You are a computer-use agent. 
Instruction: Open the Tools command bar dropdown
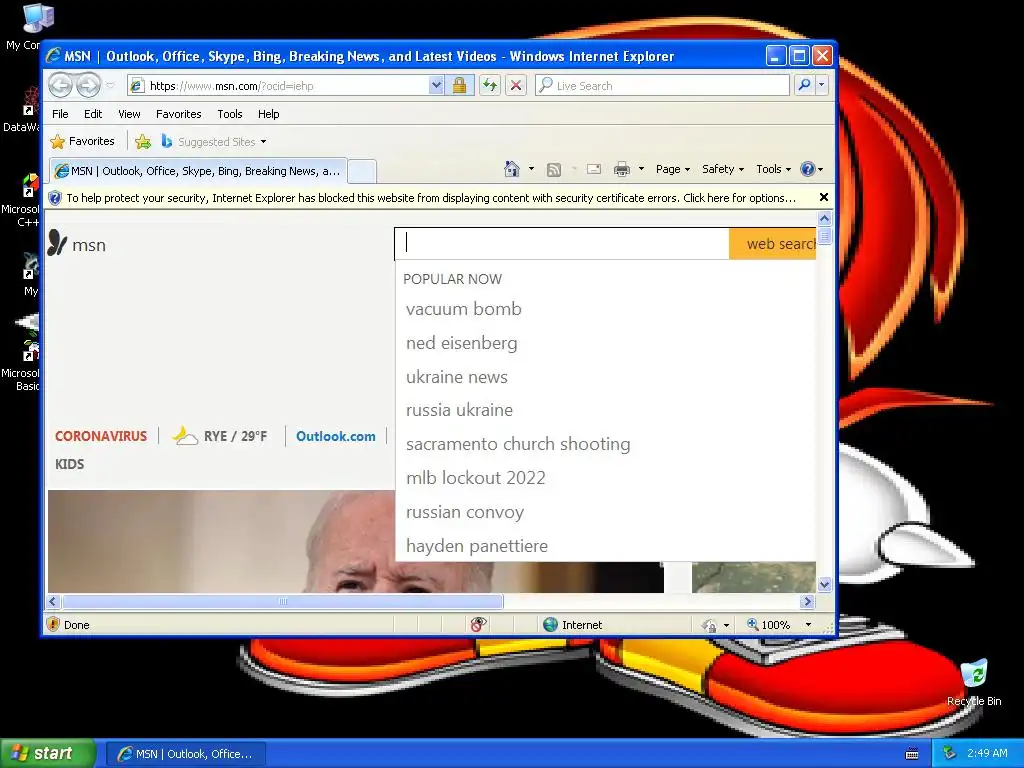tap(773, 169)
